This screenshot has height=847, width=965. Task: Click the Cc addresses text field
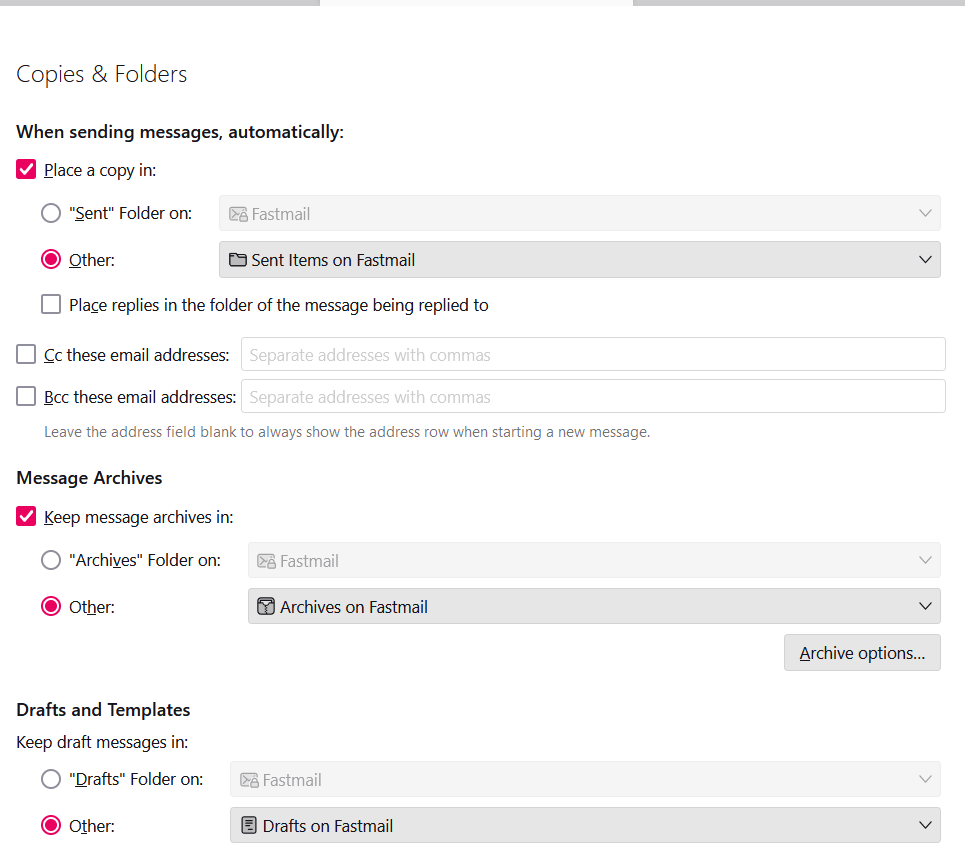(593, 355)
